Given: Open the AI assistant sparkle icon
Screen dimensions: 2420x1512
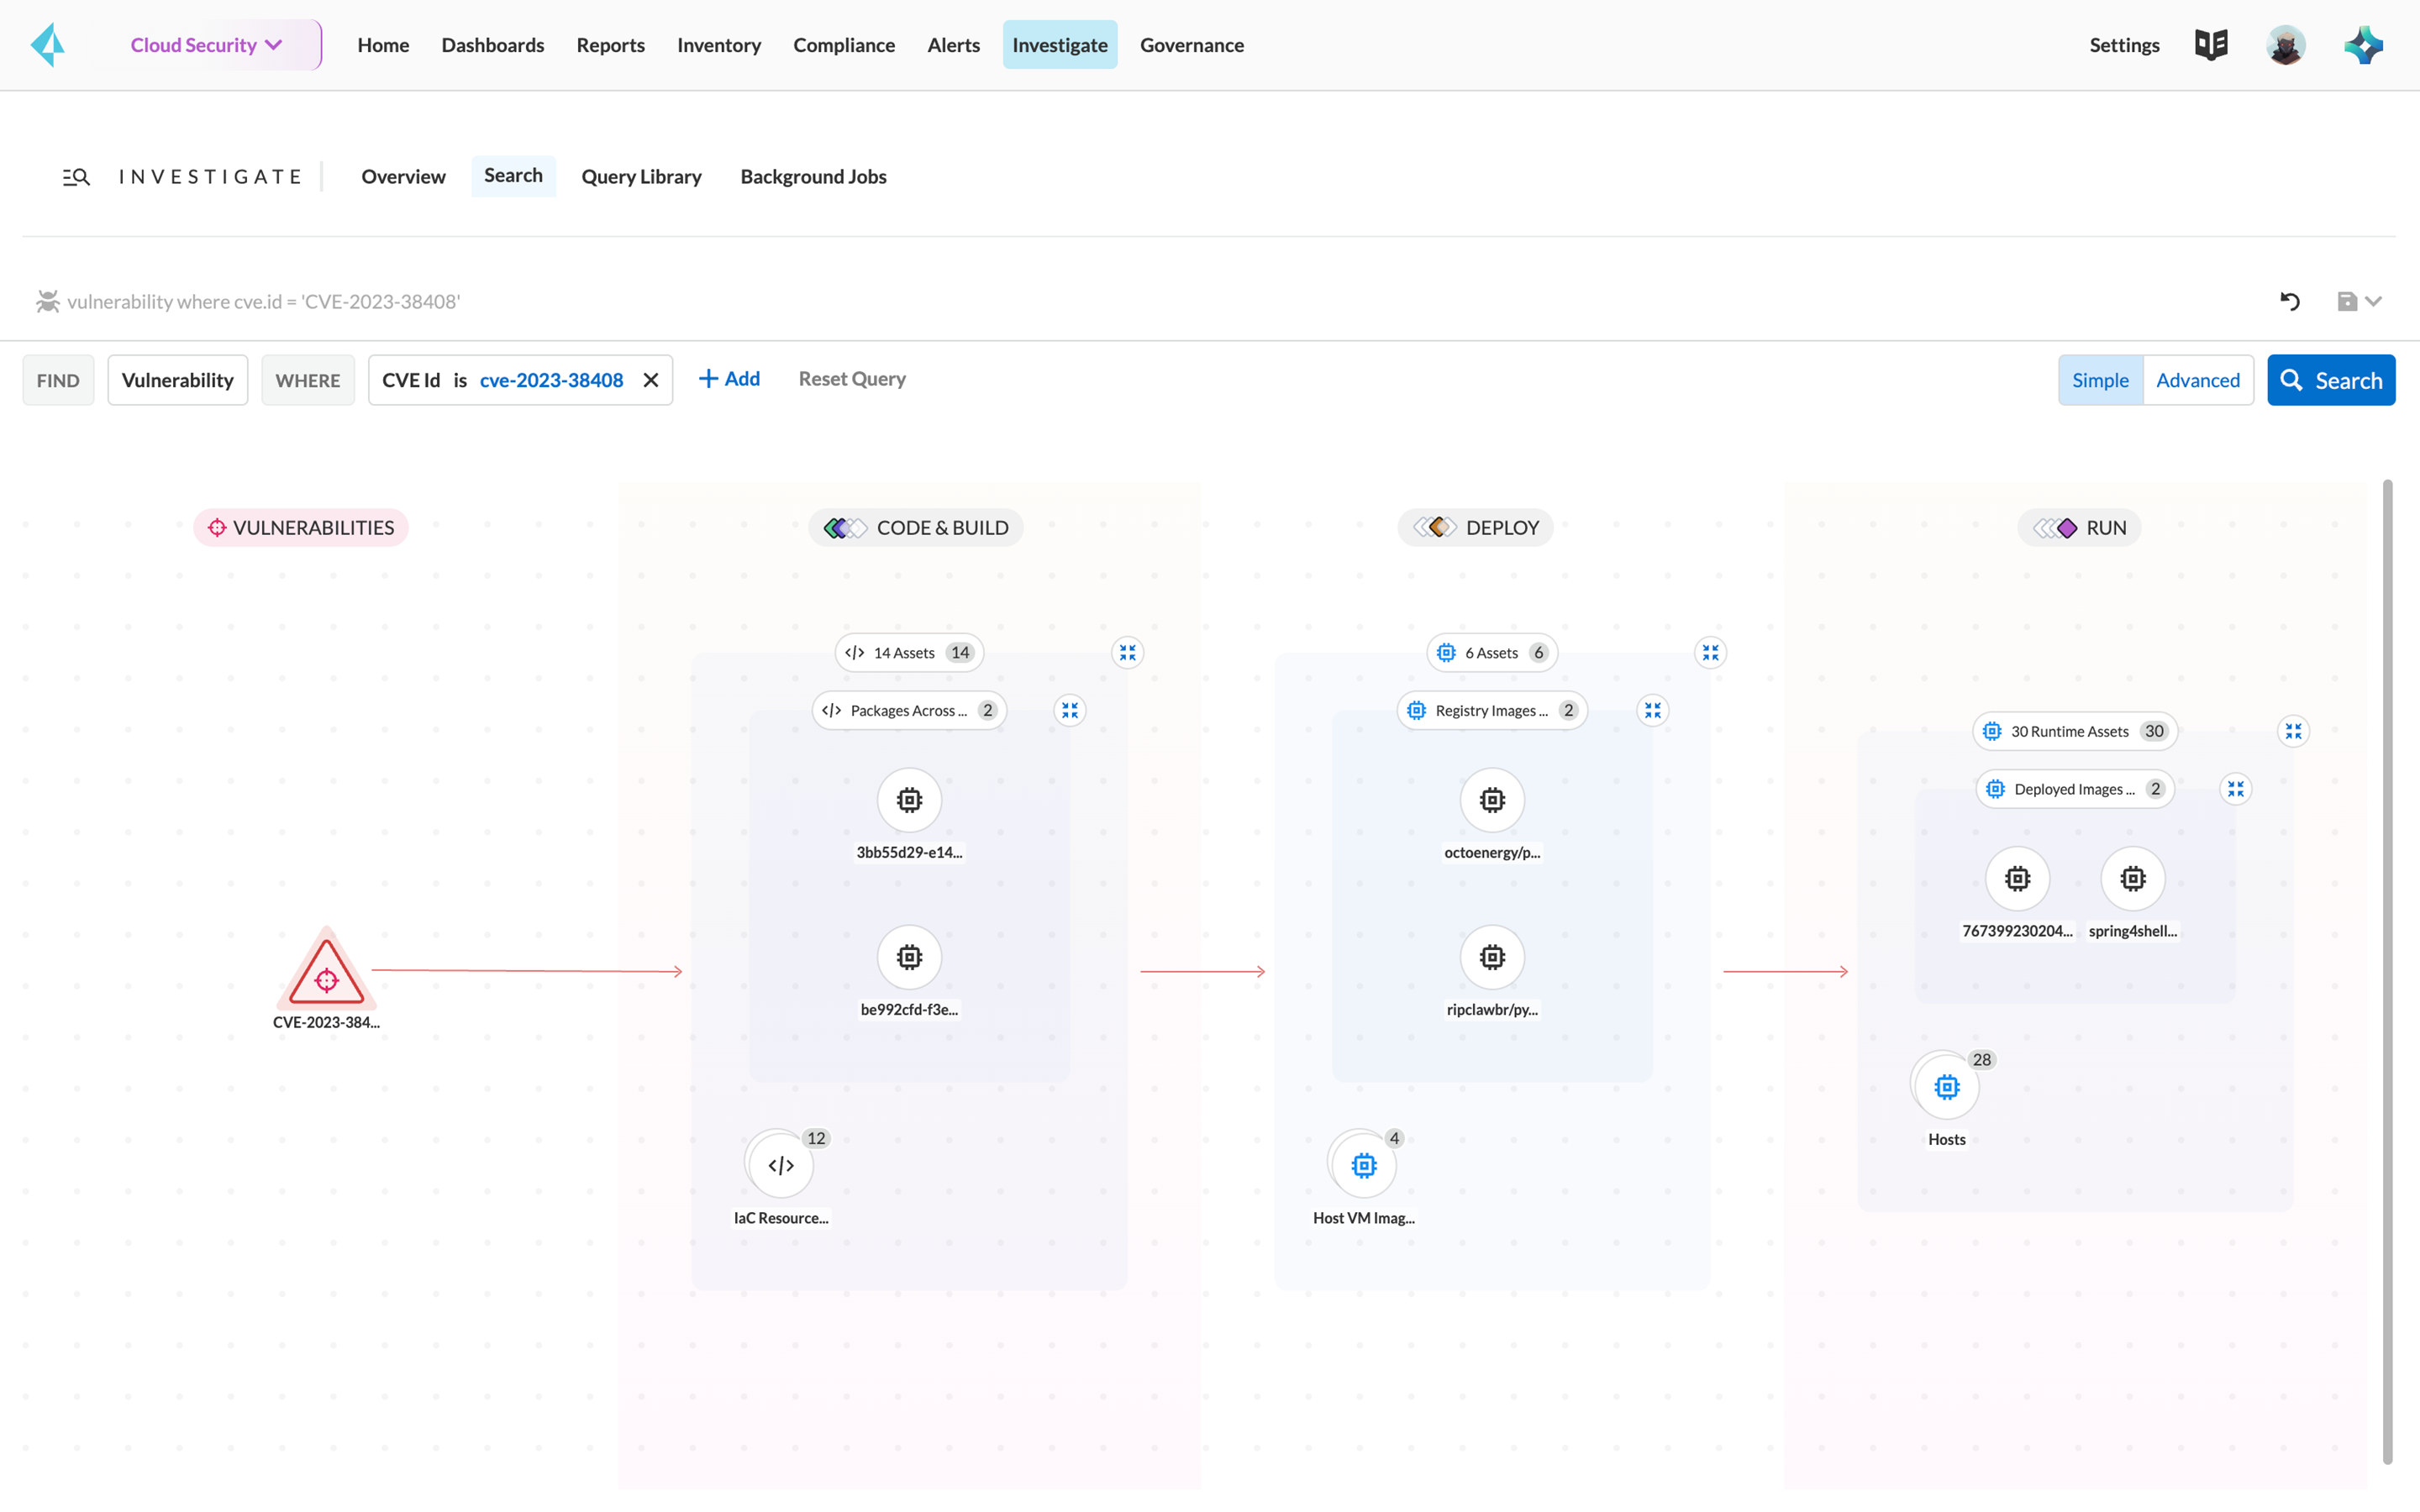Looking at the screenshot, I should (2363, 45).
